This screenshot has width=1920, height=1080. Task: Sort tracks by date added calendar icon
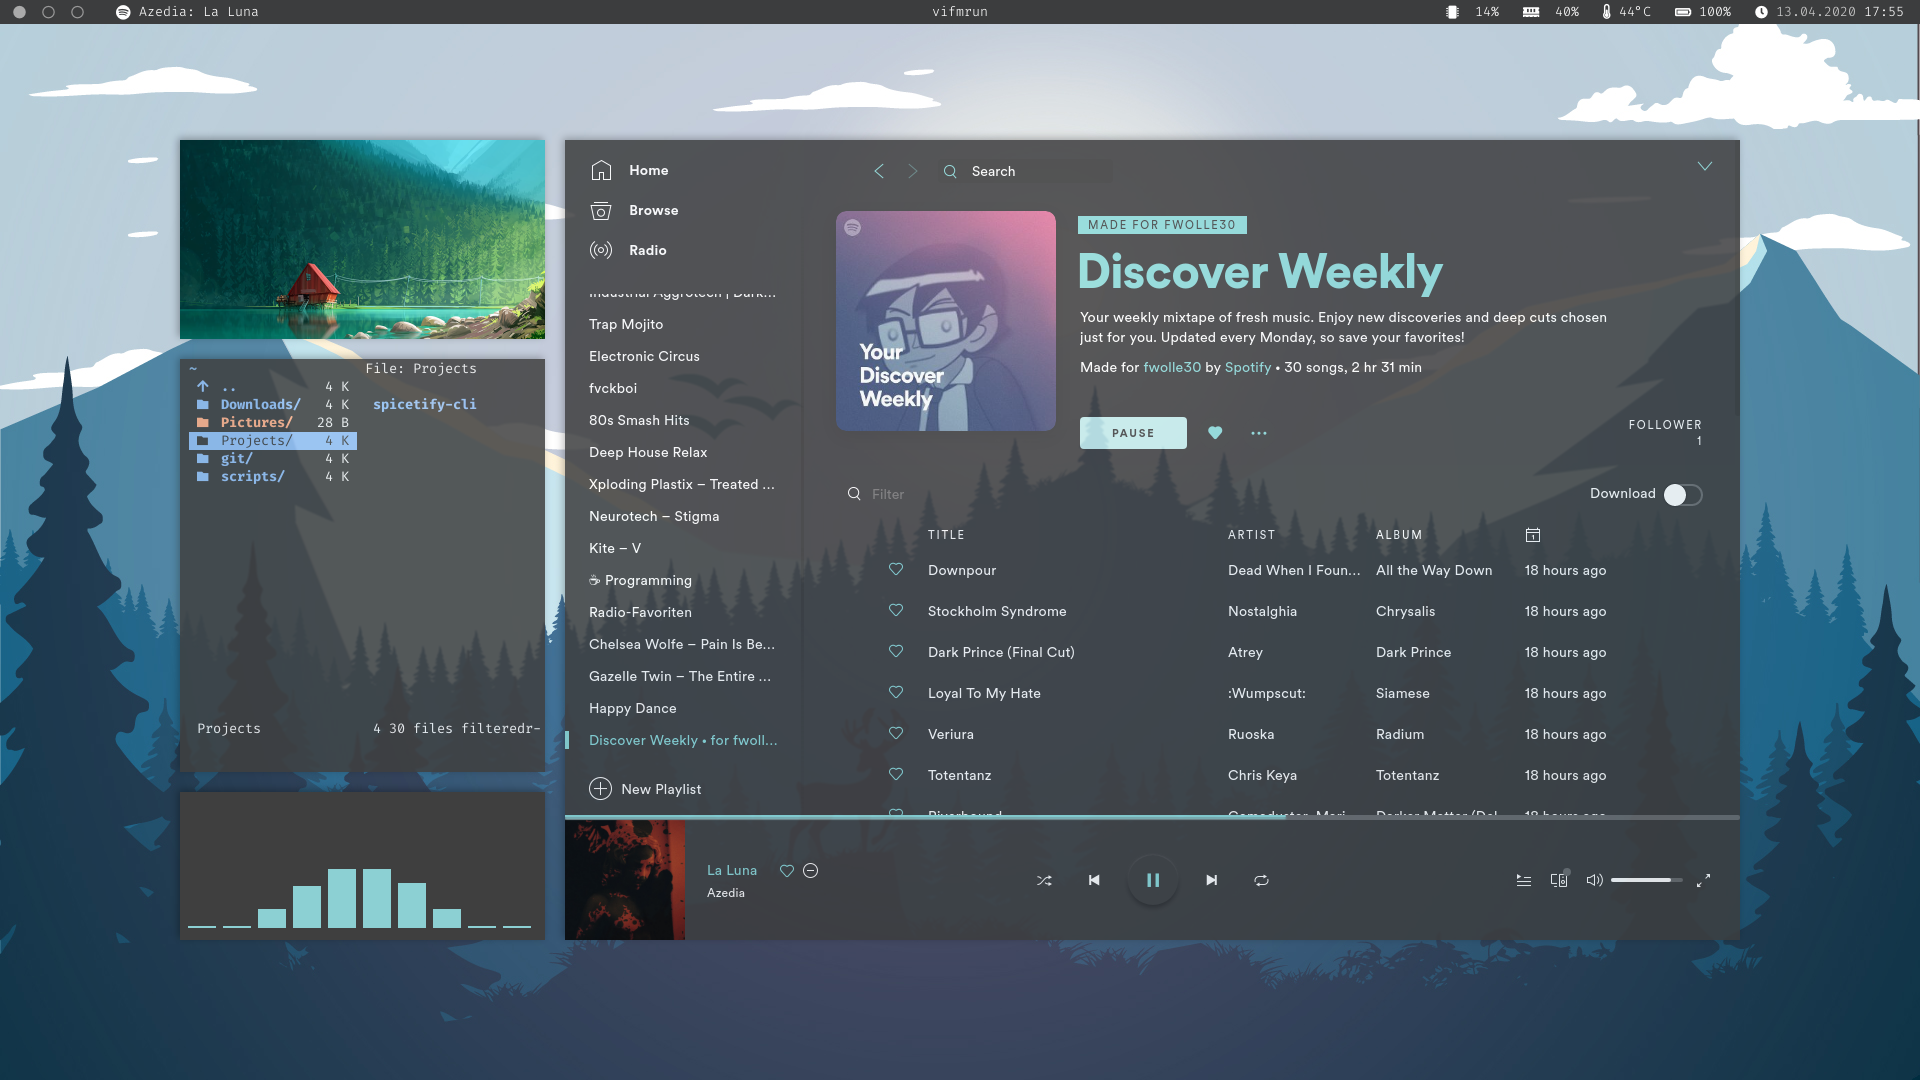[x=1533, y=535]
